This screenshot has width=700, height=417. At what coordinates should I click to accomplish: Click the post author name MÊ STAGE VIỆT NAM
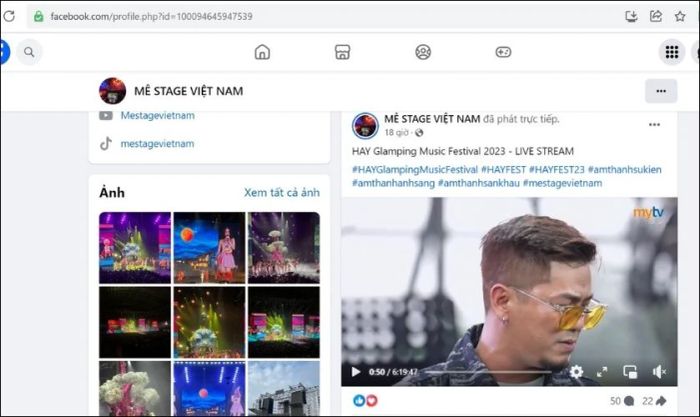(432, 119)
